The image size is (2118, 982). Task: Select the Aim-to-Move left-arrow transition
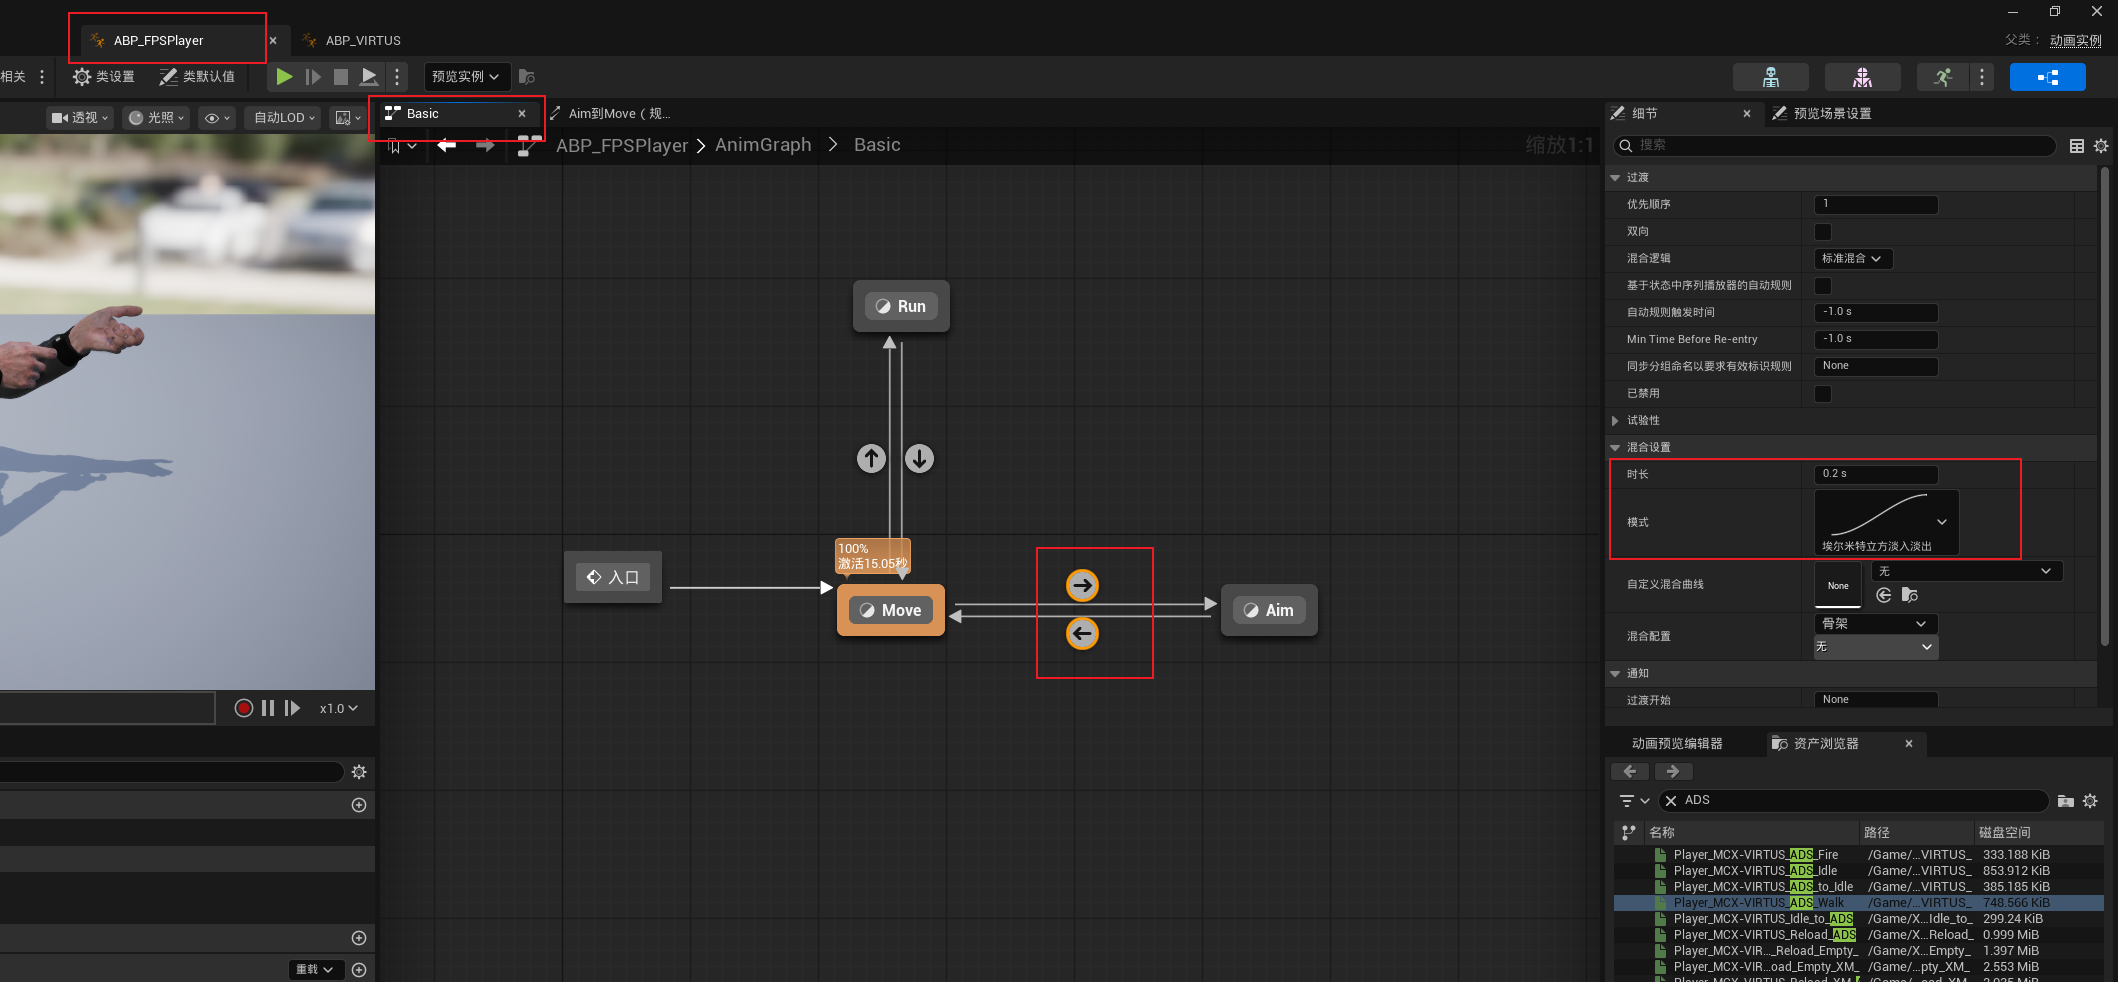1082,633
